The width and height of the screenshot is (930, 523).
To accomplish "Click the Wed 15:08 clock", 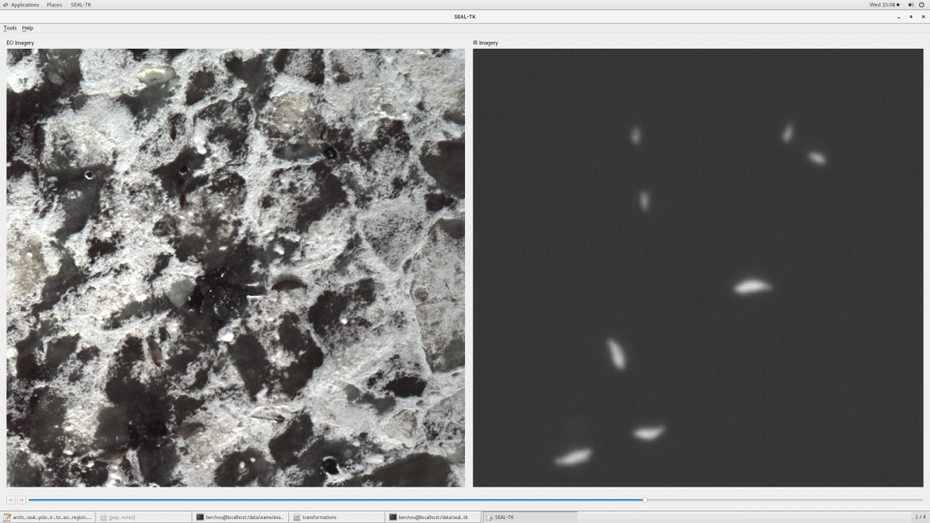I will [883, 5].
